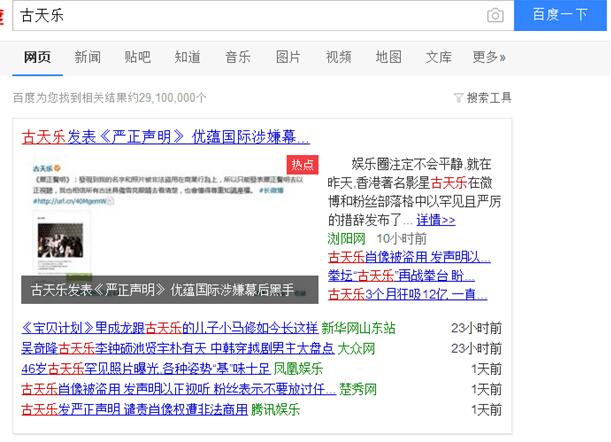Open the 贴吧 tab
This screenshot has height=442, width=611.
click(x=138, y=57)
